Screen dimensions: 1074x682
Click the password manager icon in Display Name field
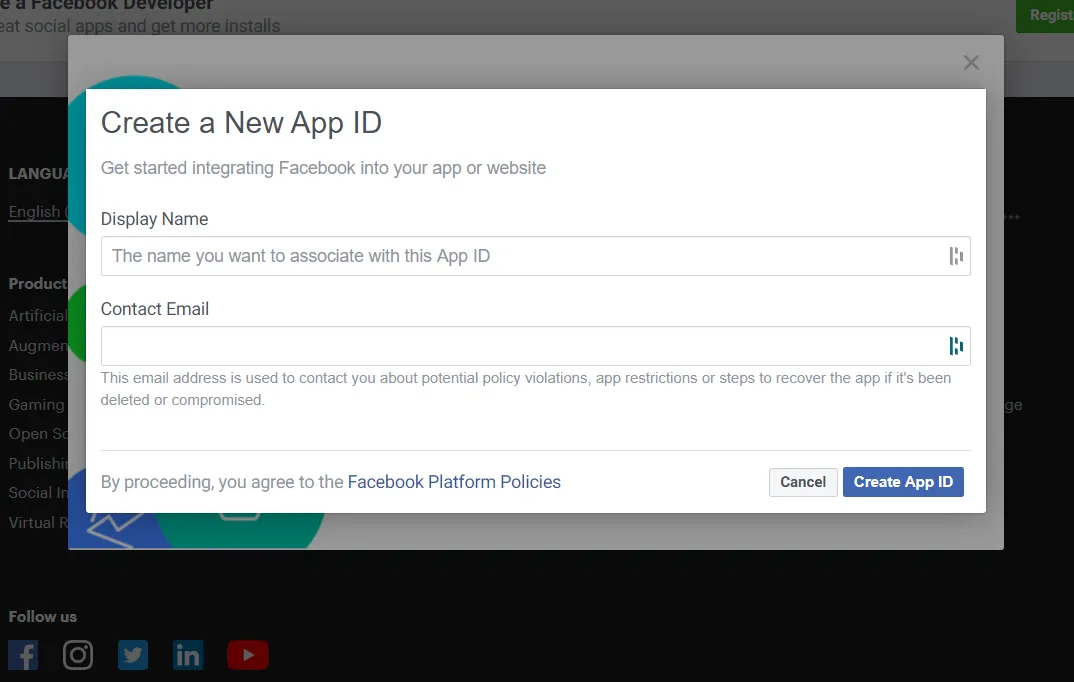pyautogui.click(x=956, y=256)
